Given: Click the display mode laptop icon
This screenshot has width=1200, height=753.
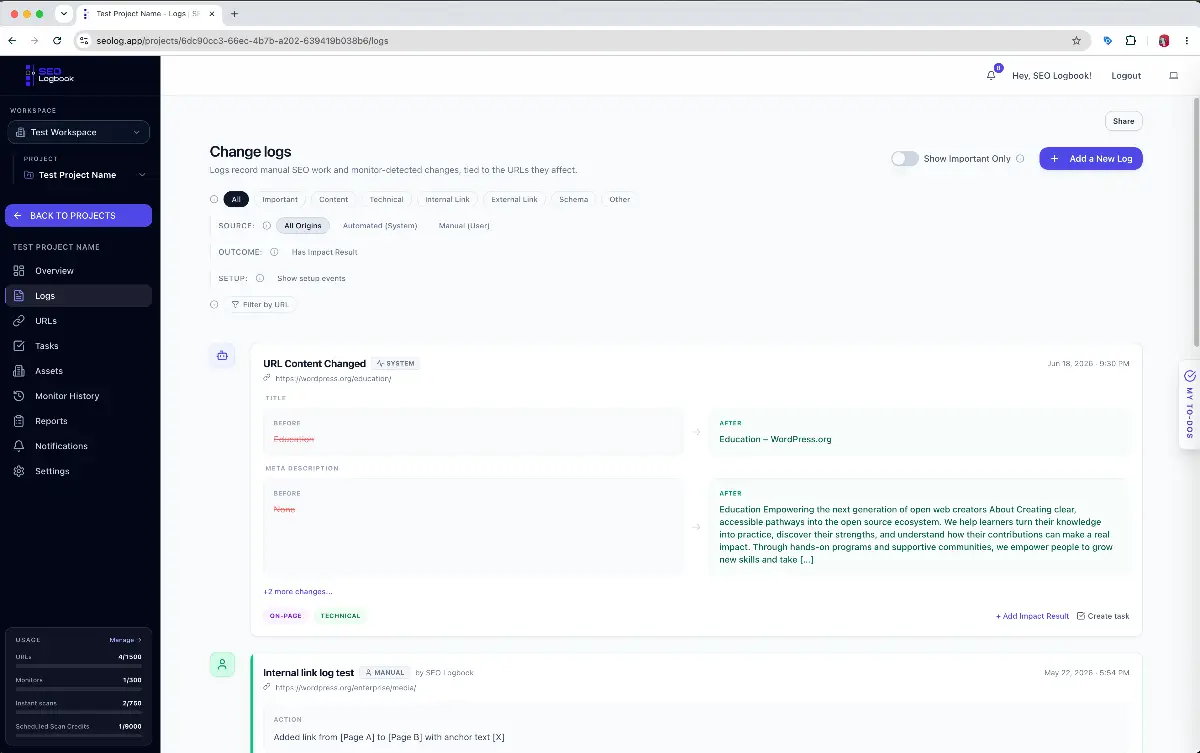Looking at the screenshot, I should click(1174, 76).
